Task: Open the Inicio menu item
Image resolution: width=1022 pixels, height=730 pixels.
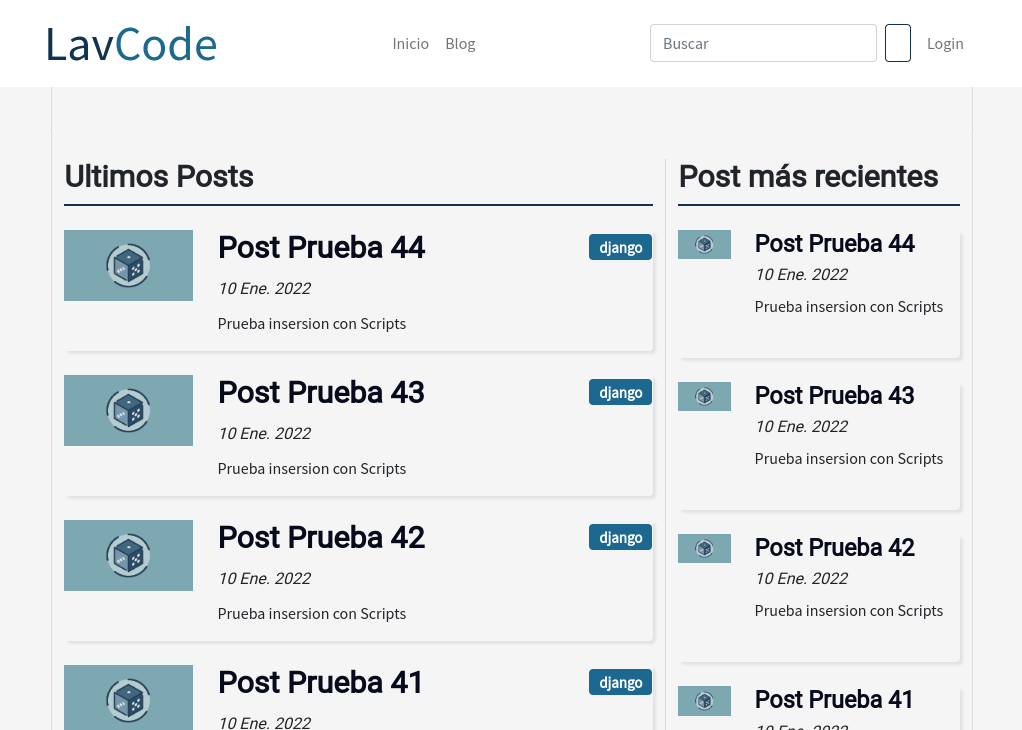Action: coord(411,44)
